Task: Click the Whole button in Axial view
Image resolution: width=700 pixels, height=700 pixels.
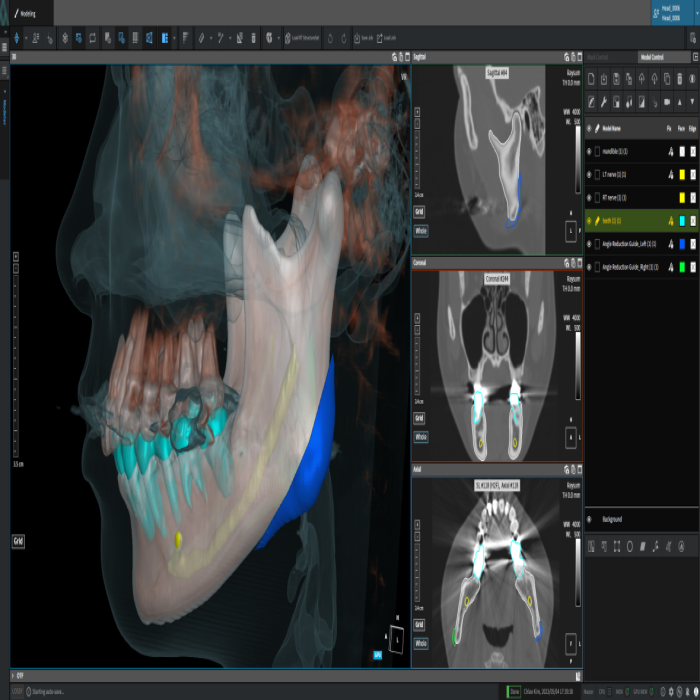Action: coord(421,643)
